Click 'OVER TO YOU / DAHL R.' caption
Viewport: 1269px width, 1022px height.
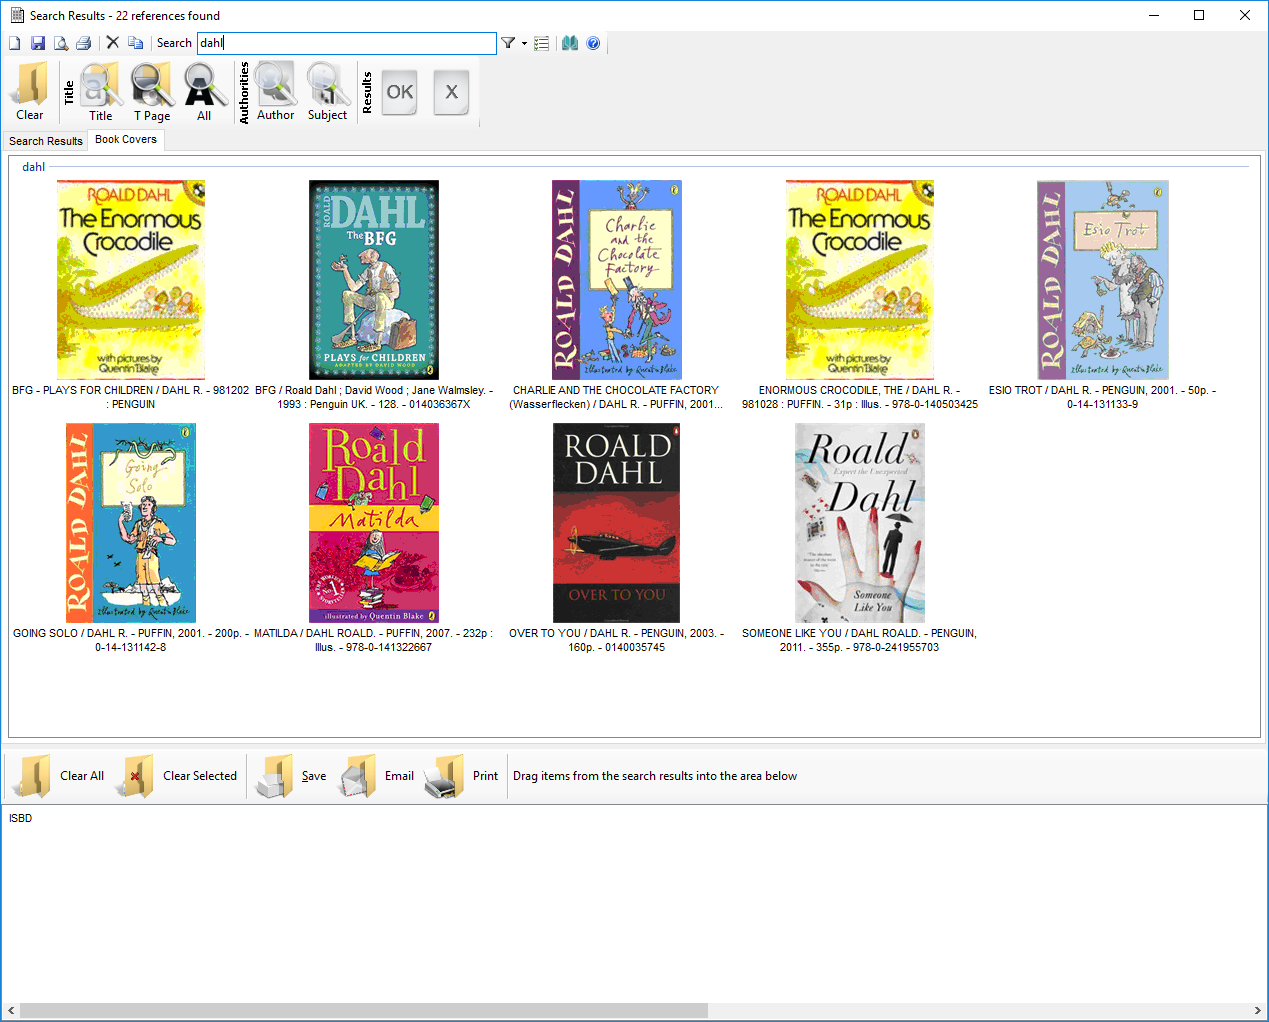click(x=617, y=640)
